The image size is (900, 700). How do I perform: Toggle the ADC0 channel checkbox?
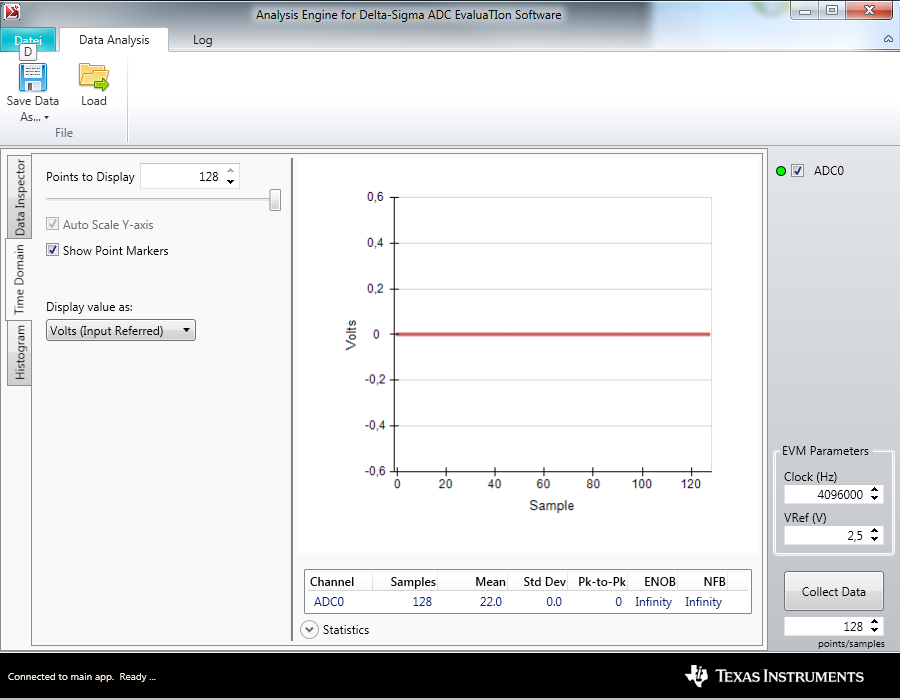tap(797, 170)
